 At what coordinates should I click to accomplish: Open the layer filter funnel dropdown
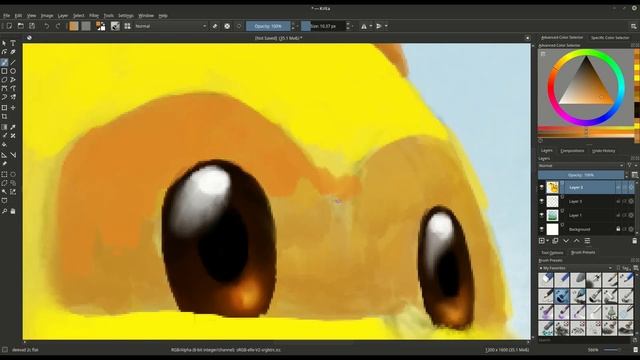coord(631,166)
